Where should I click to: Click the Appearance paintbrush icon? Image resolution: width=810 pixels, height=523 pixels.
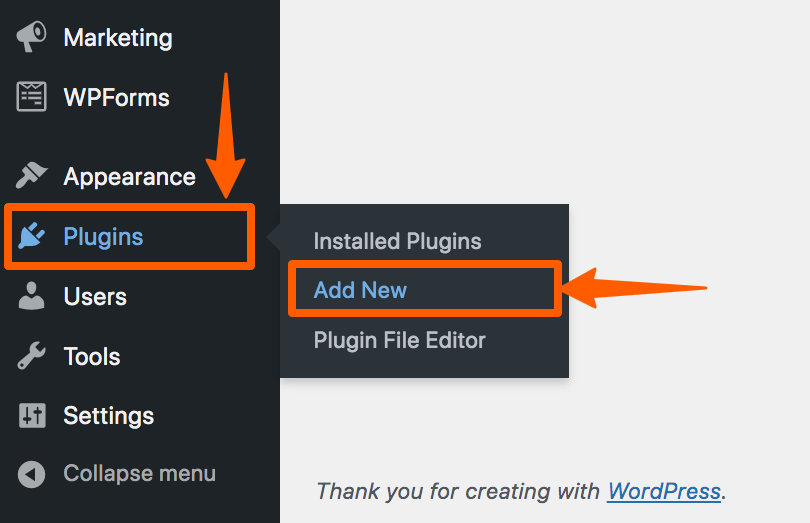[32, 176]
